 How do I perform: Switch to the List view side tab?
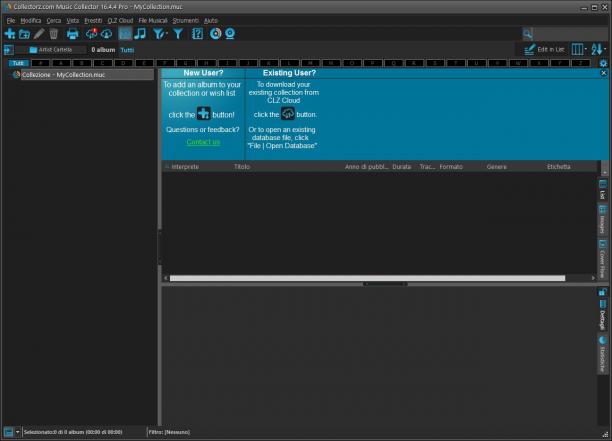point(602,190)
